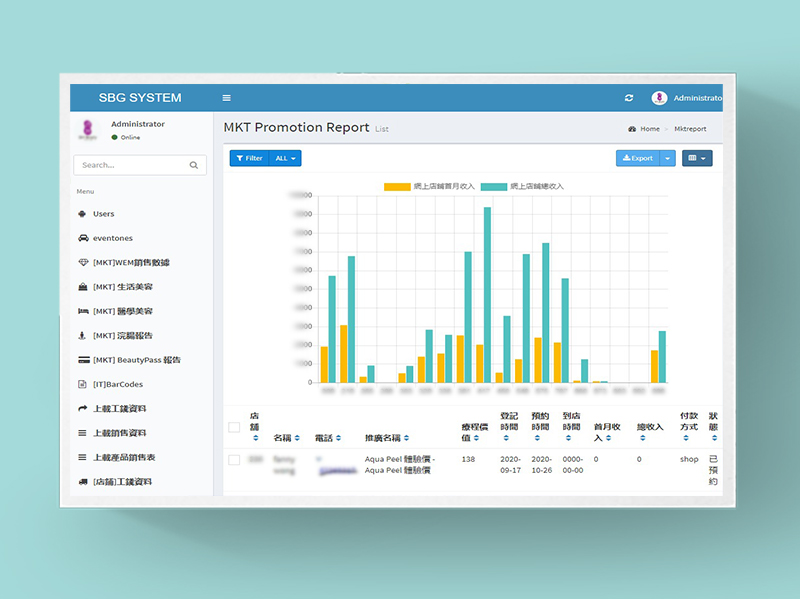Check the box for the Aqua Peel row

coord(234,460)
